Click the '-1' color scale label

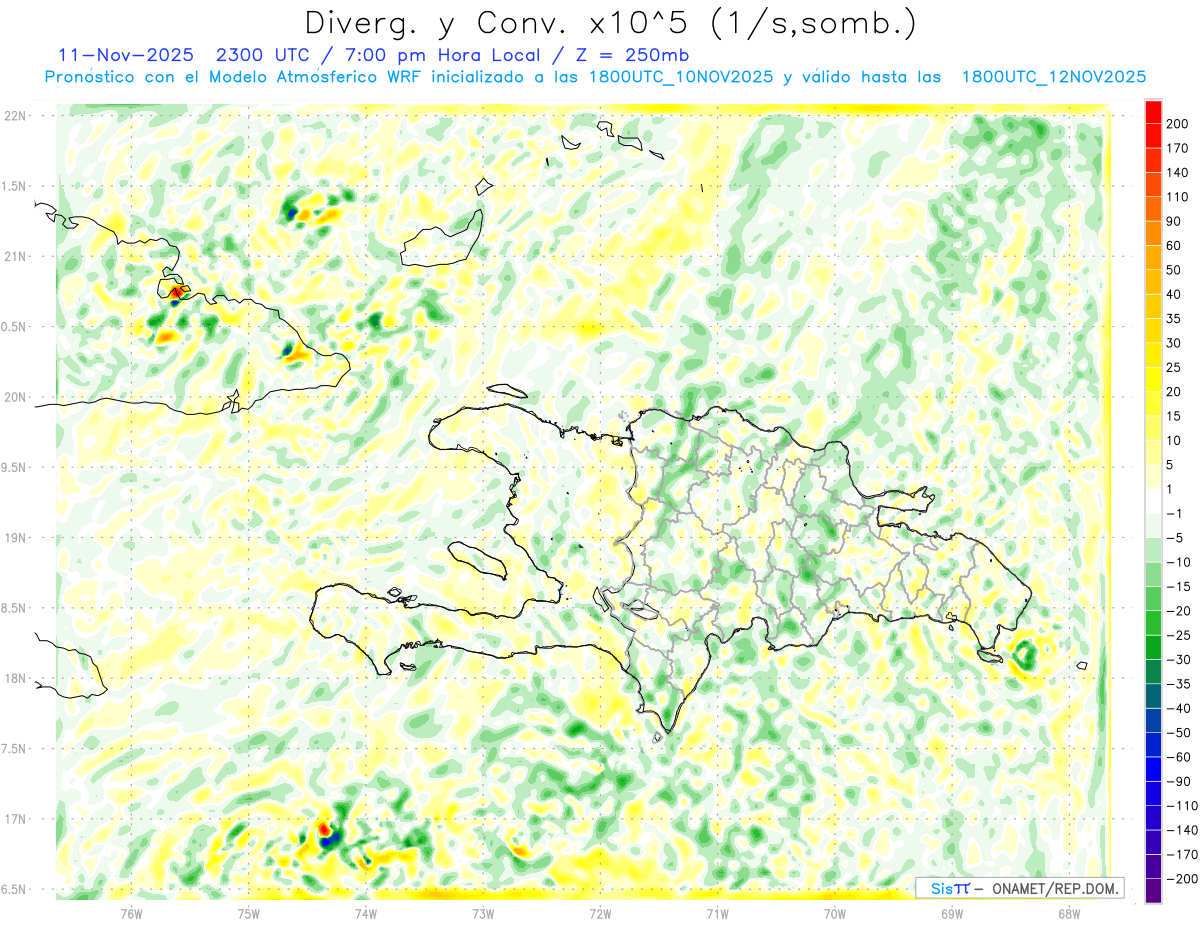tap(1176, 514)
